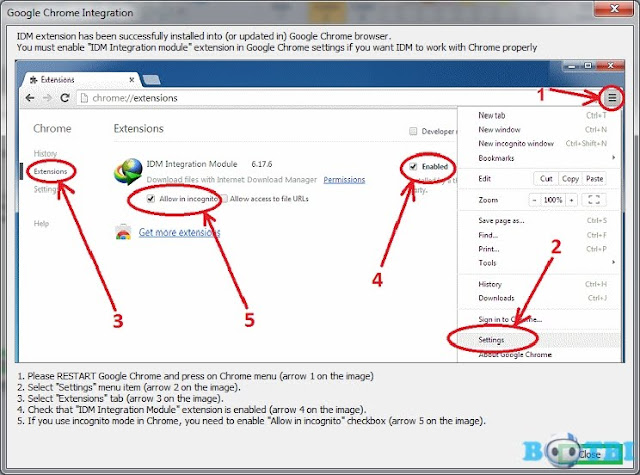Check Allow access to file URLs
The height and width of the screenshot is (475, 640).
(x=224, y=199)
